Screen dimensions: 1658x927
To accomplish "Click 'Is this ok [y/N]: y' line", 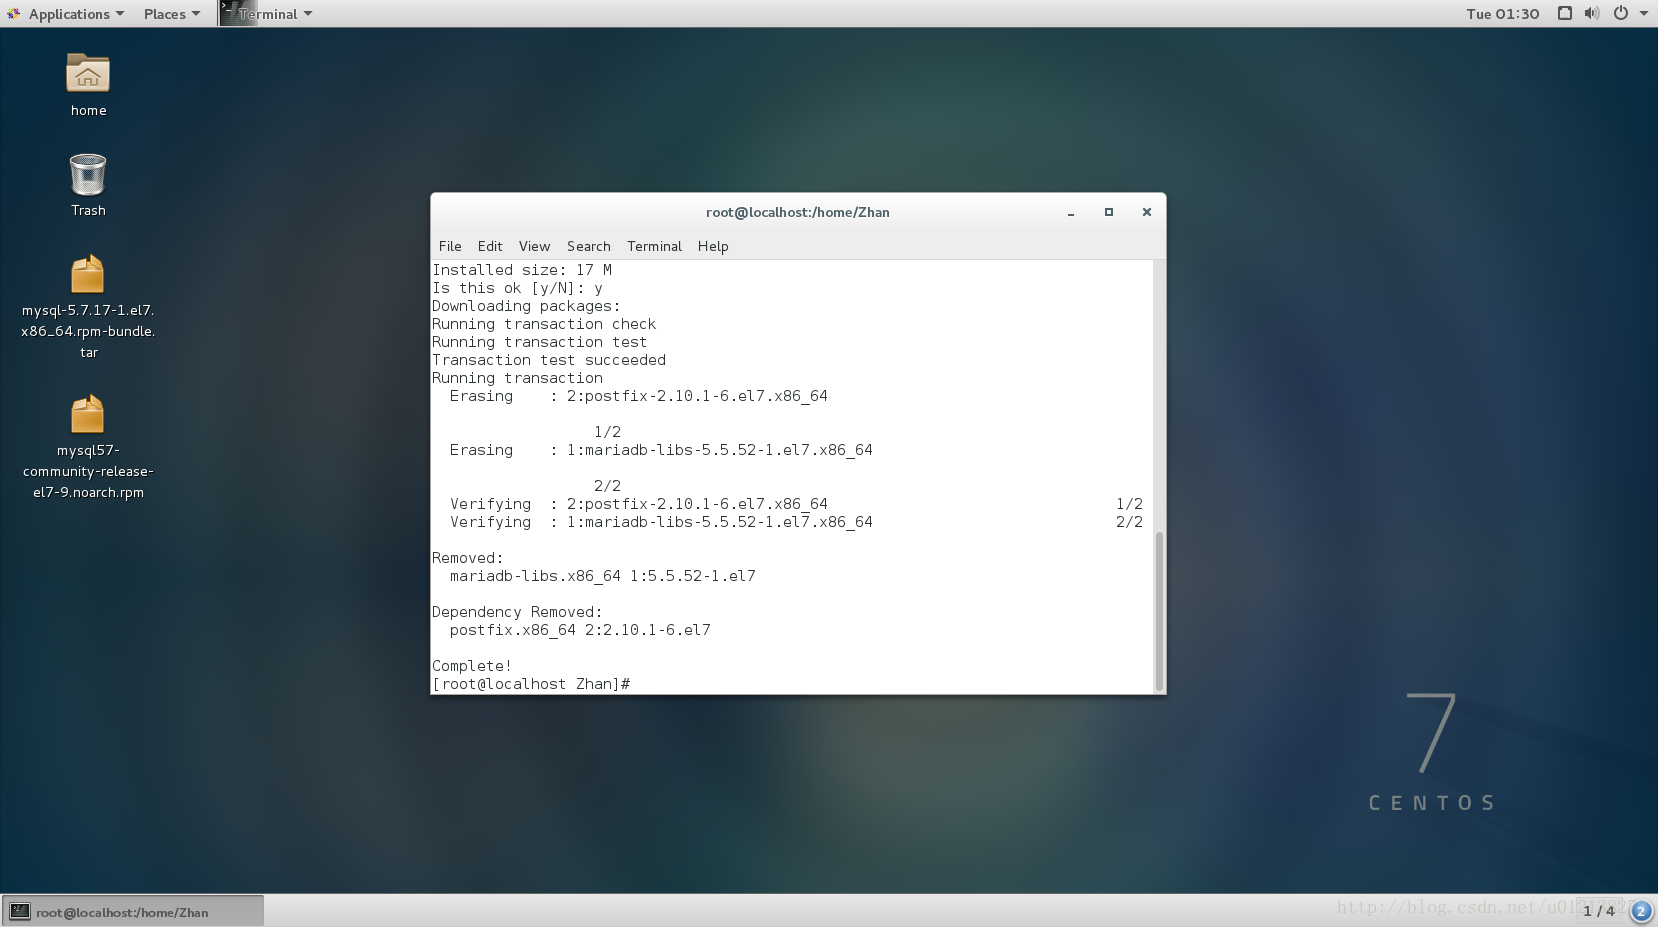I will tap(517, 288).
